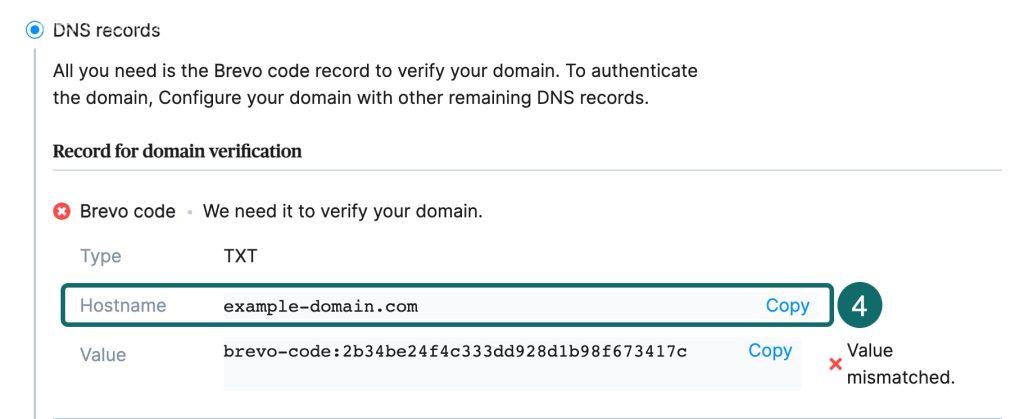Copy the Hostname value
The image size is (1024, 419).
[787, 306]
